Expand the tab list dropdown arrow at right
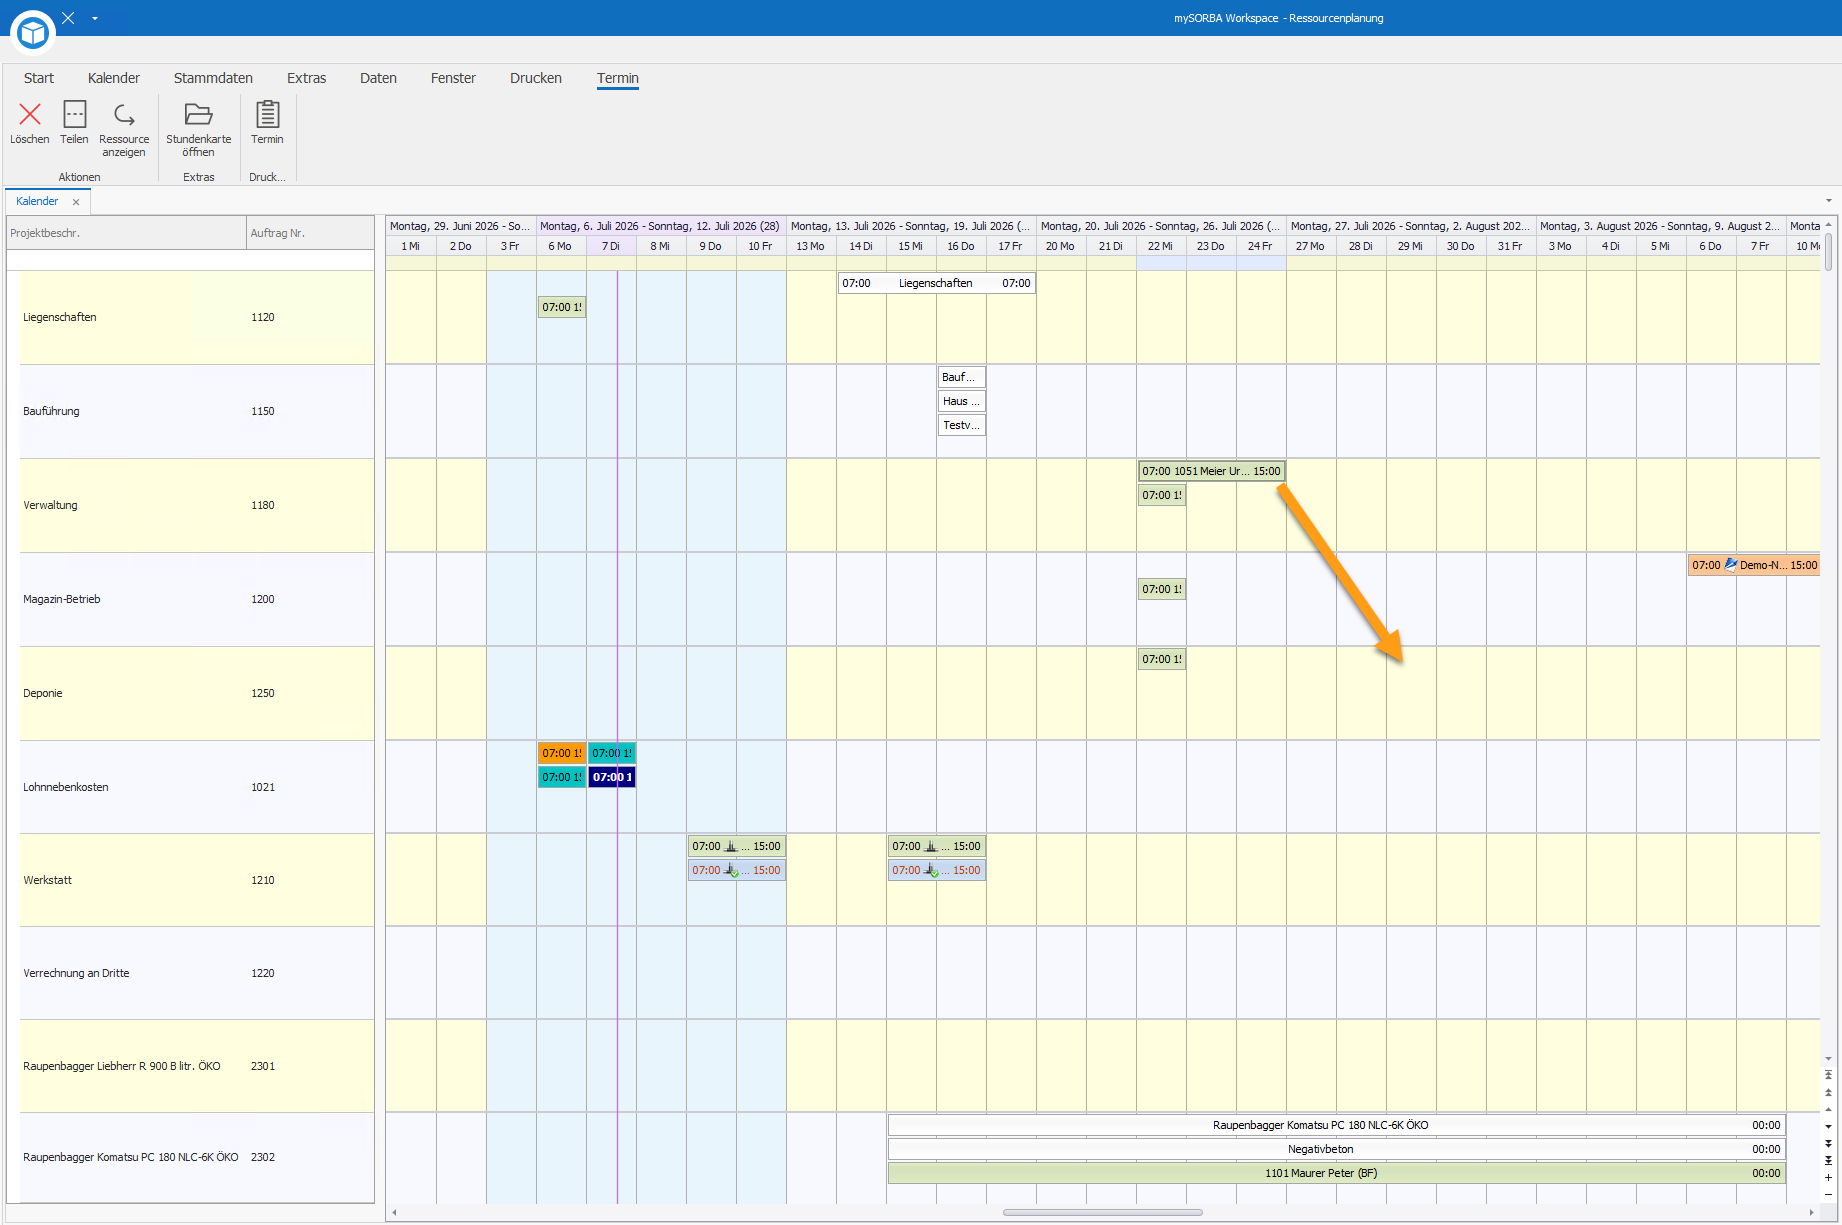Screen dimensions: 1842x1225 click(1829, 201)
